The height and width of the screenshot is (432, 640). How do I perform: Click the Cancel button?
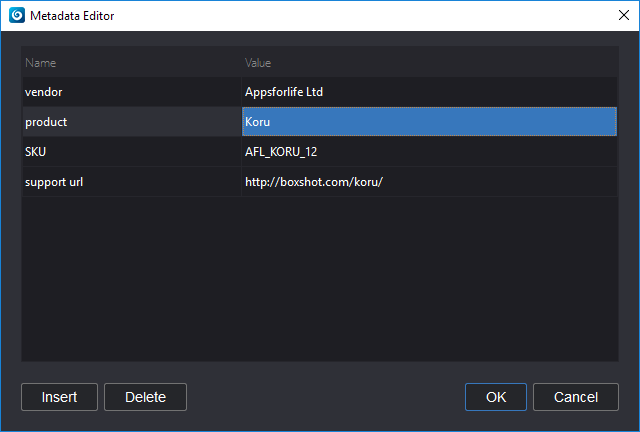pyautogui.click(x=576, y=397)
